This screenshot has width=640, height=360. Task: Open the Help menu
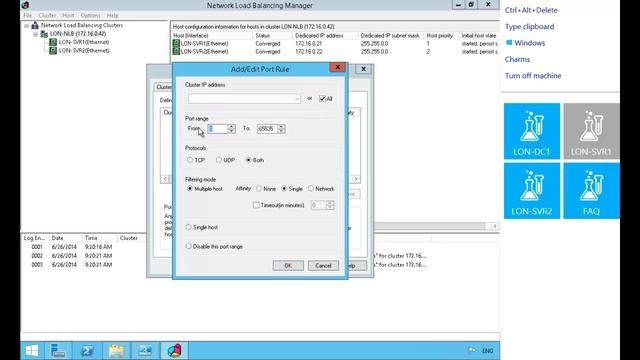[112, 16]
